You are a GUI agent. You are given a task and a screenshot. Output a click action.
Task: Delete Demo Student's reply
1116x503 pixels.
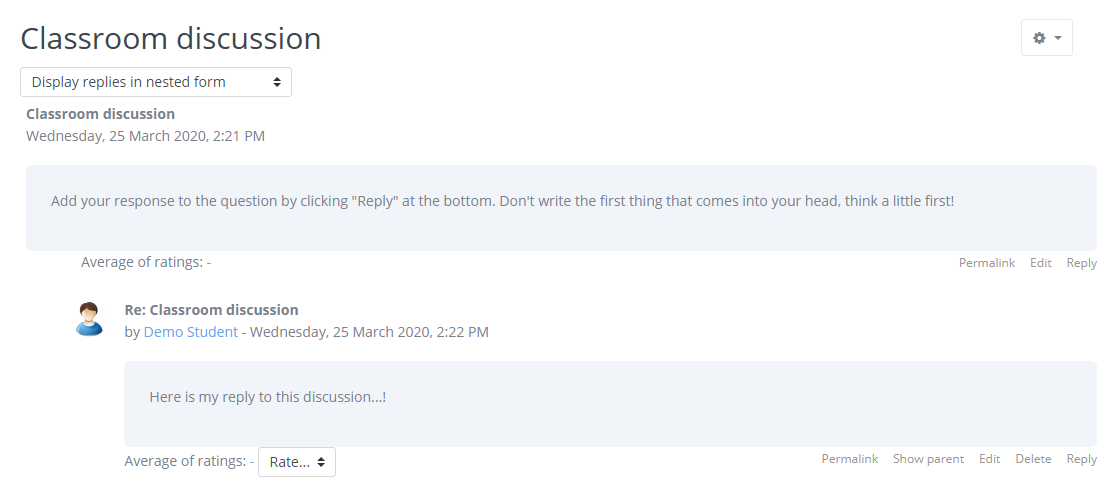pos(1033,459)
